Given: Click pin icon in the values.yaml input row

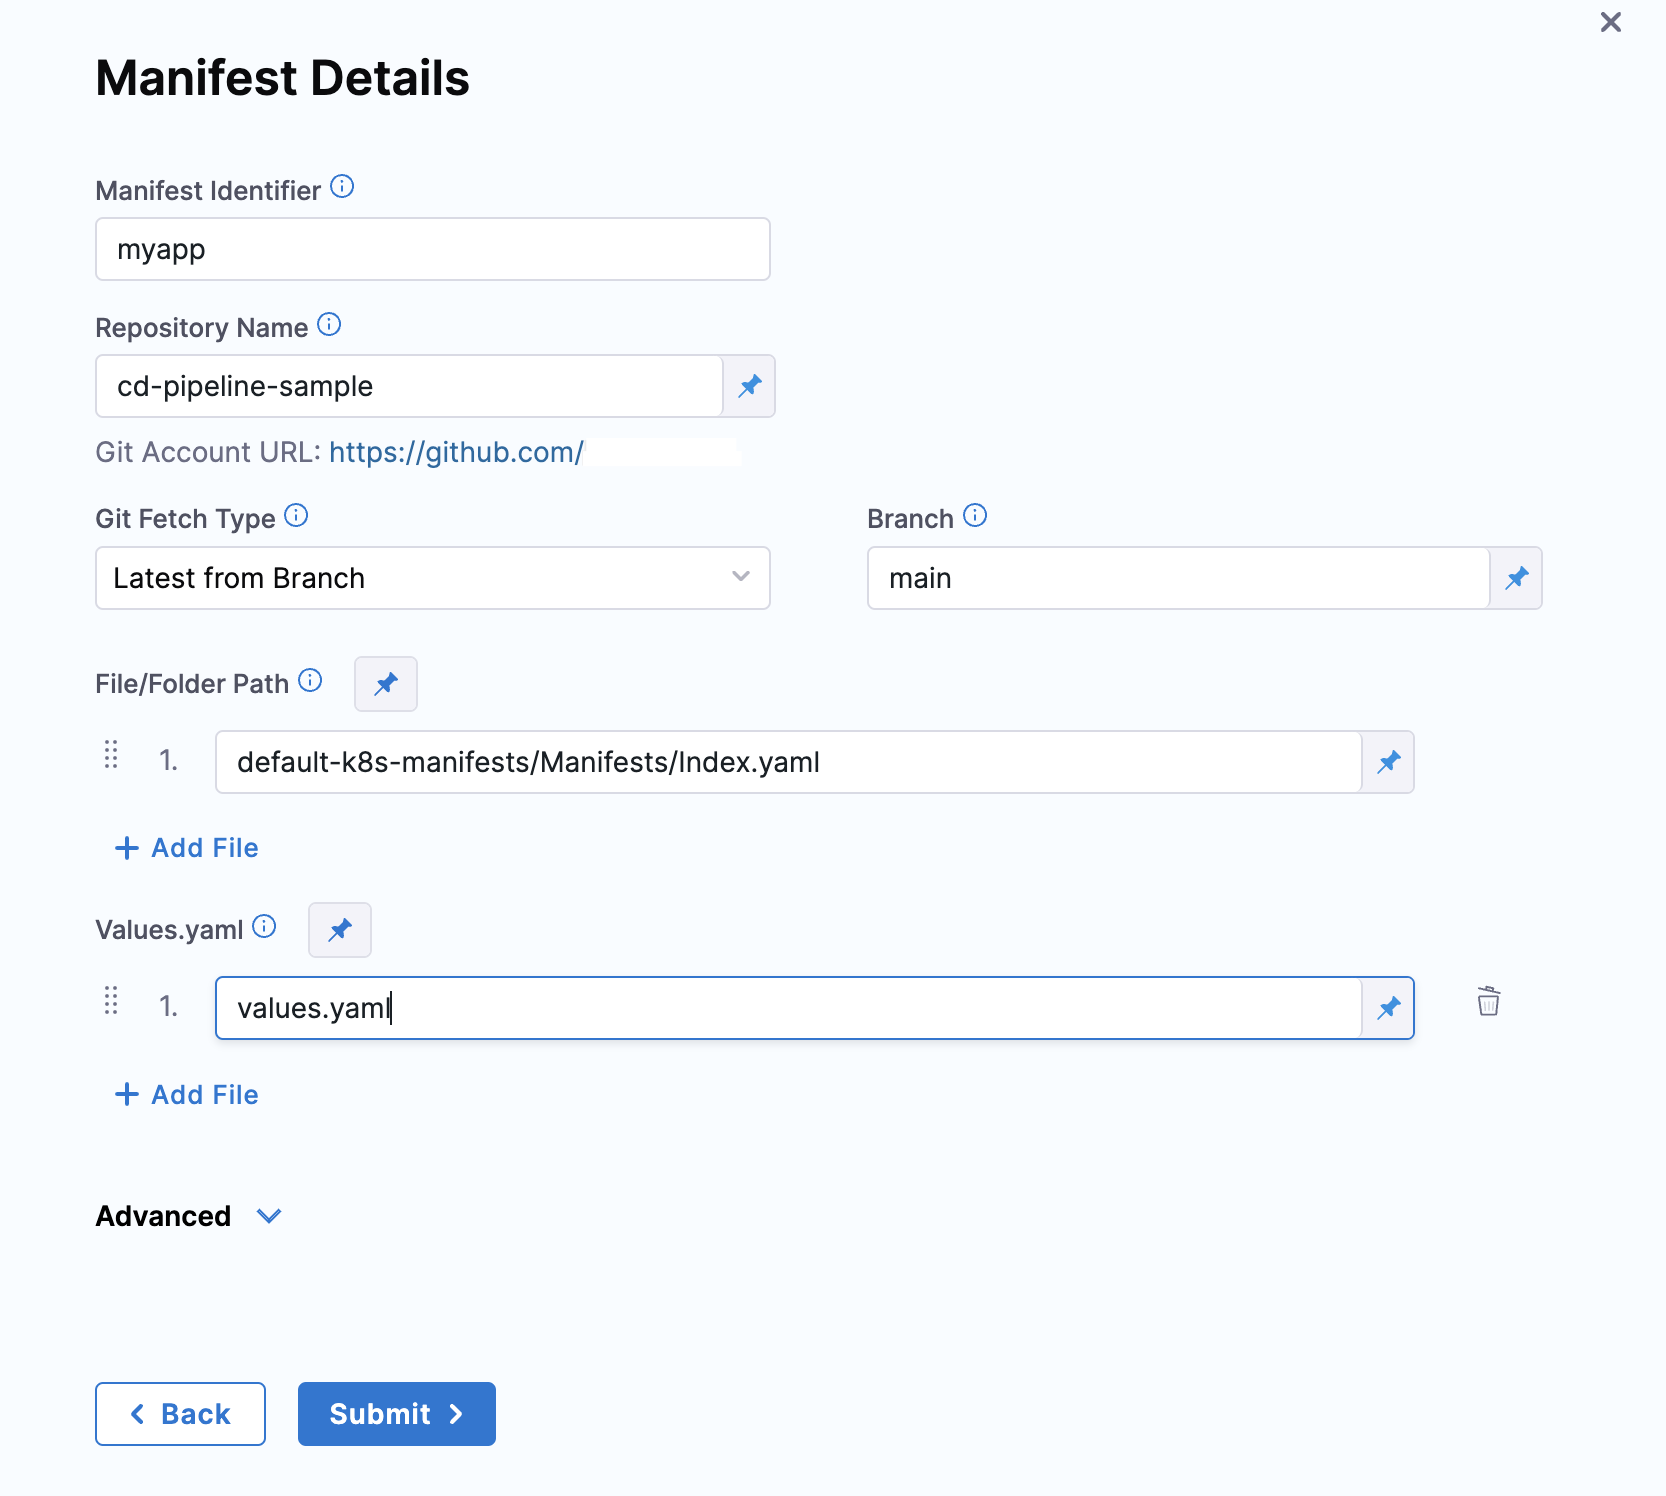Looking at the screenshot, I should point(1388,1008).
